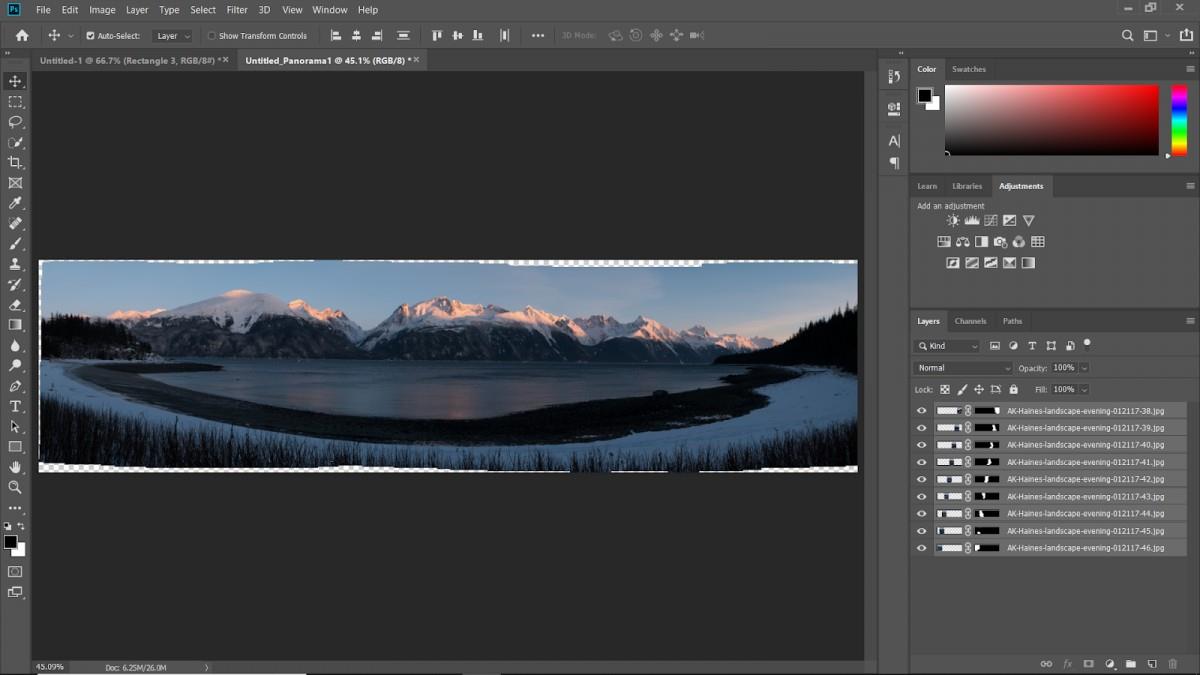Add a Brightness/Contrast adjustment
The height and width of the screenshot is (675, 1200).
(x=953, y=221)
